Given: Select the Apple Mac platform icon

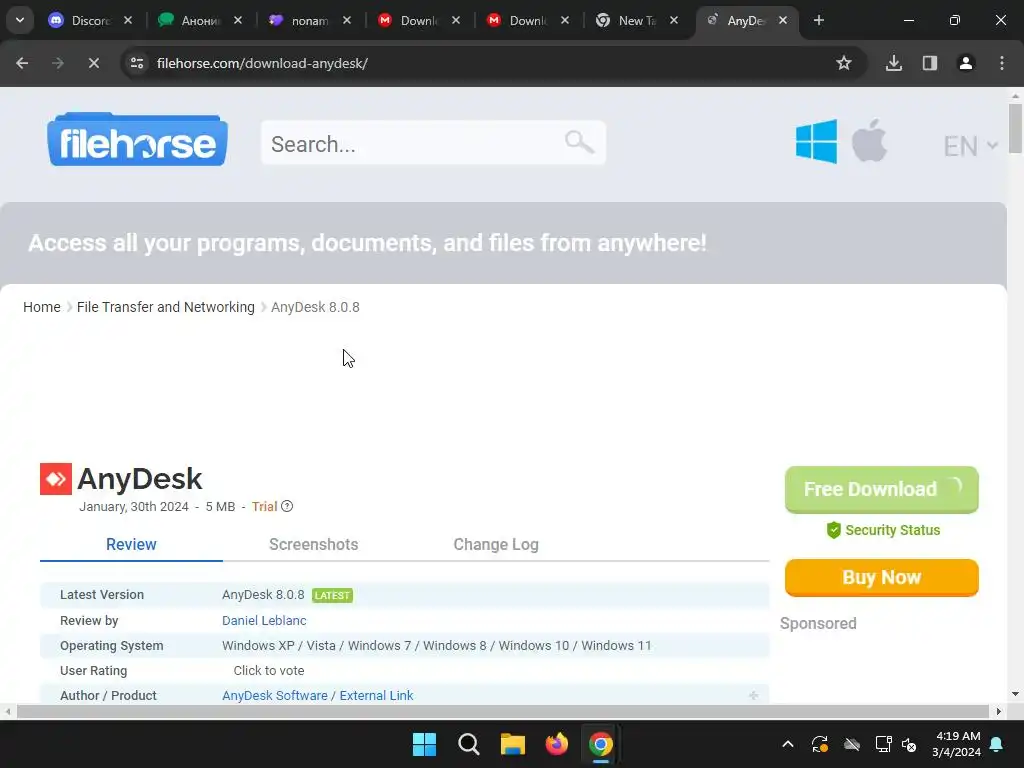Looking at the screenshot, I should pyautogui.click(x=870, y=140).
